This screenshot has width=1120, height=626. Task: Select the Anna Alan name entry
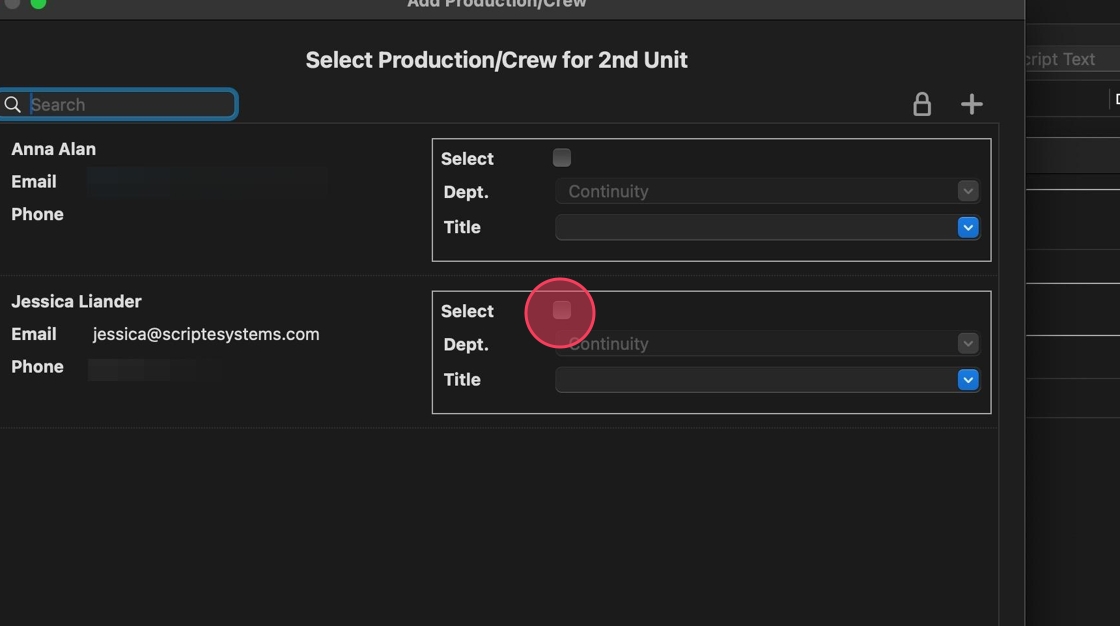(54, 149)
